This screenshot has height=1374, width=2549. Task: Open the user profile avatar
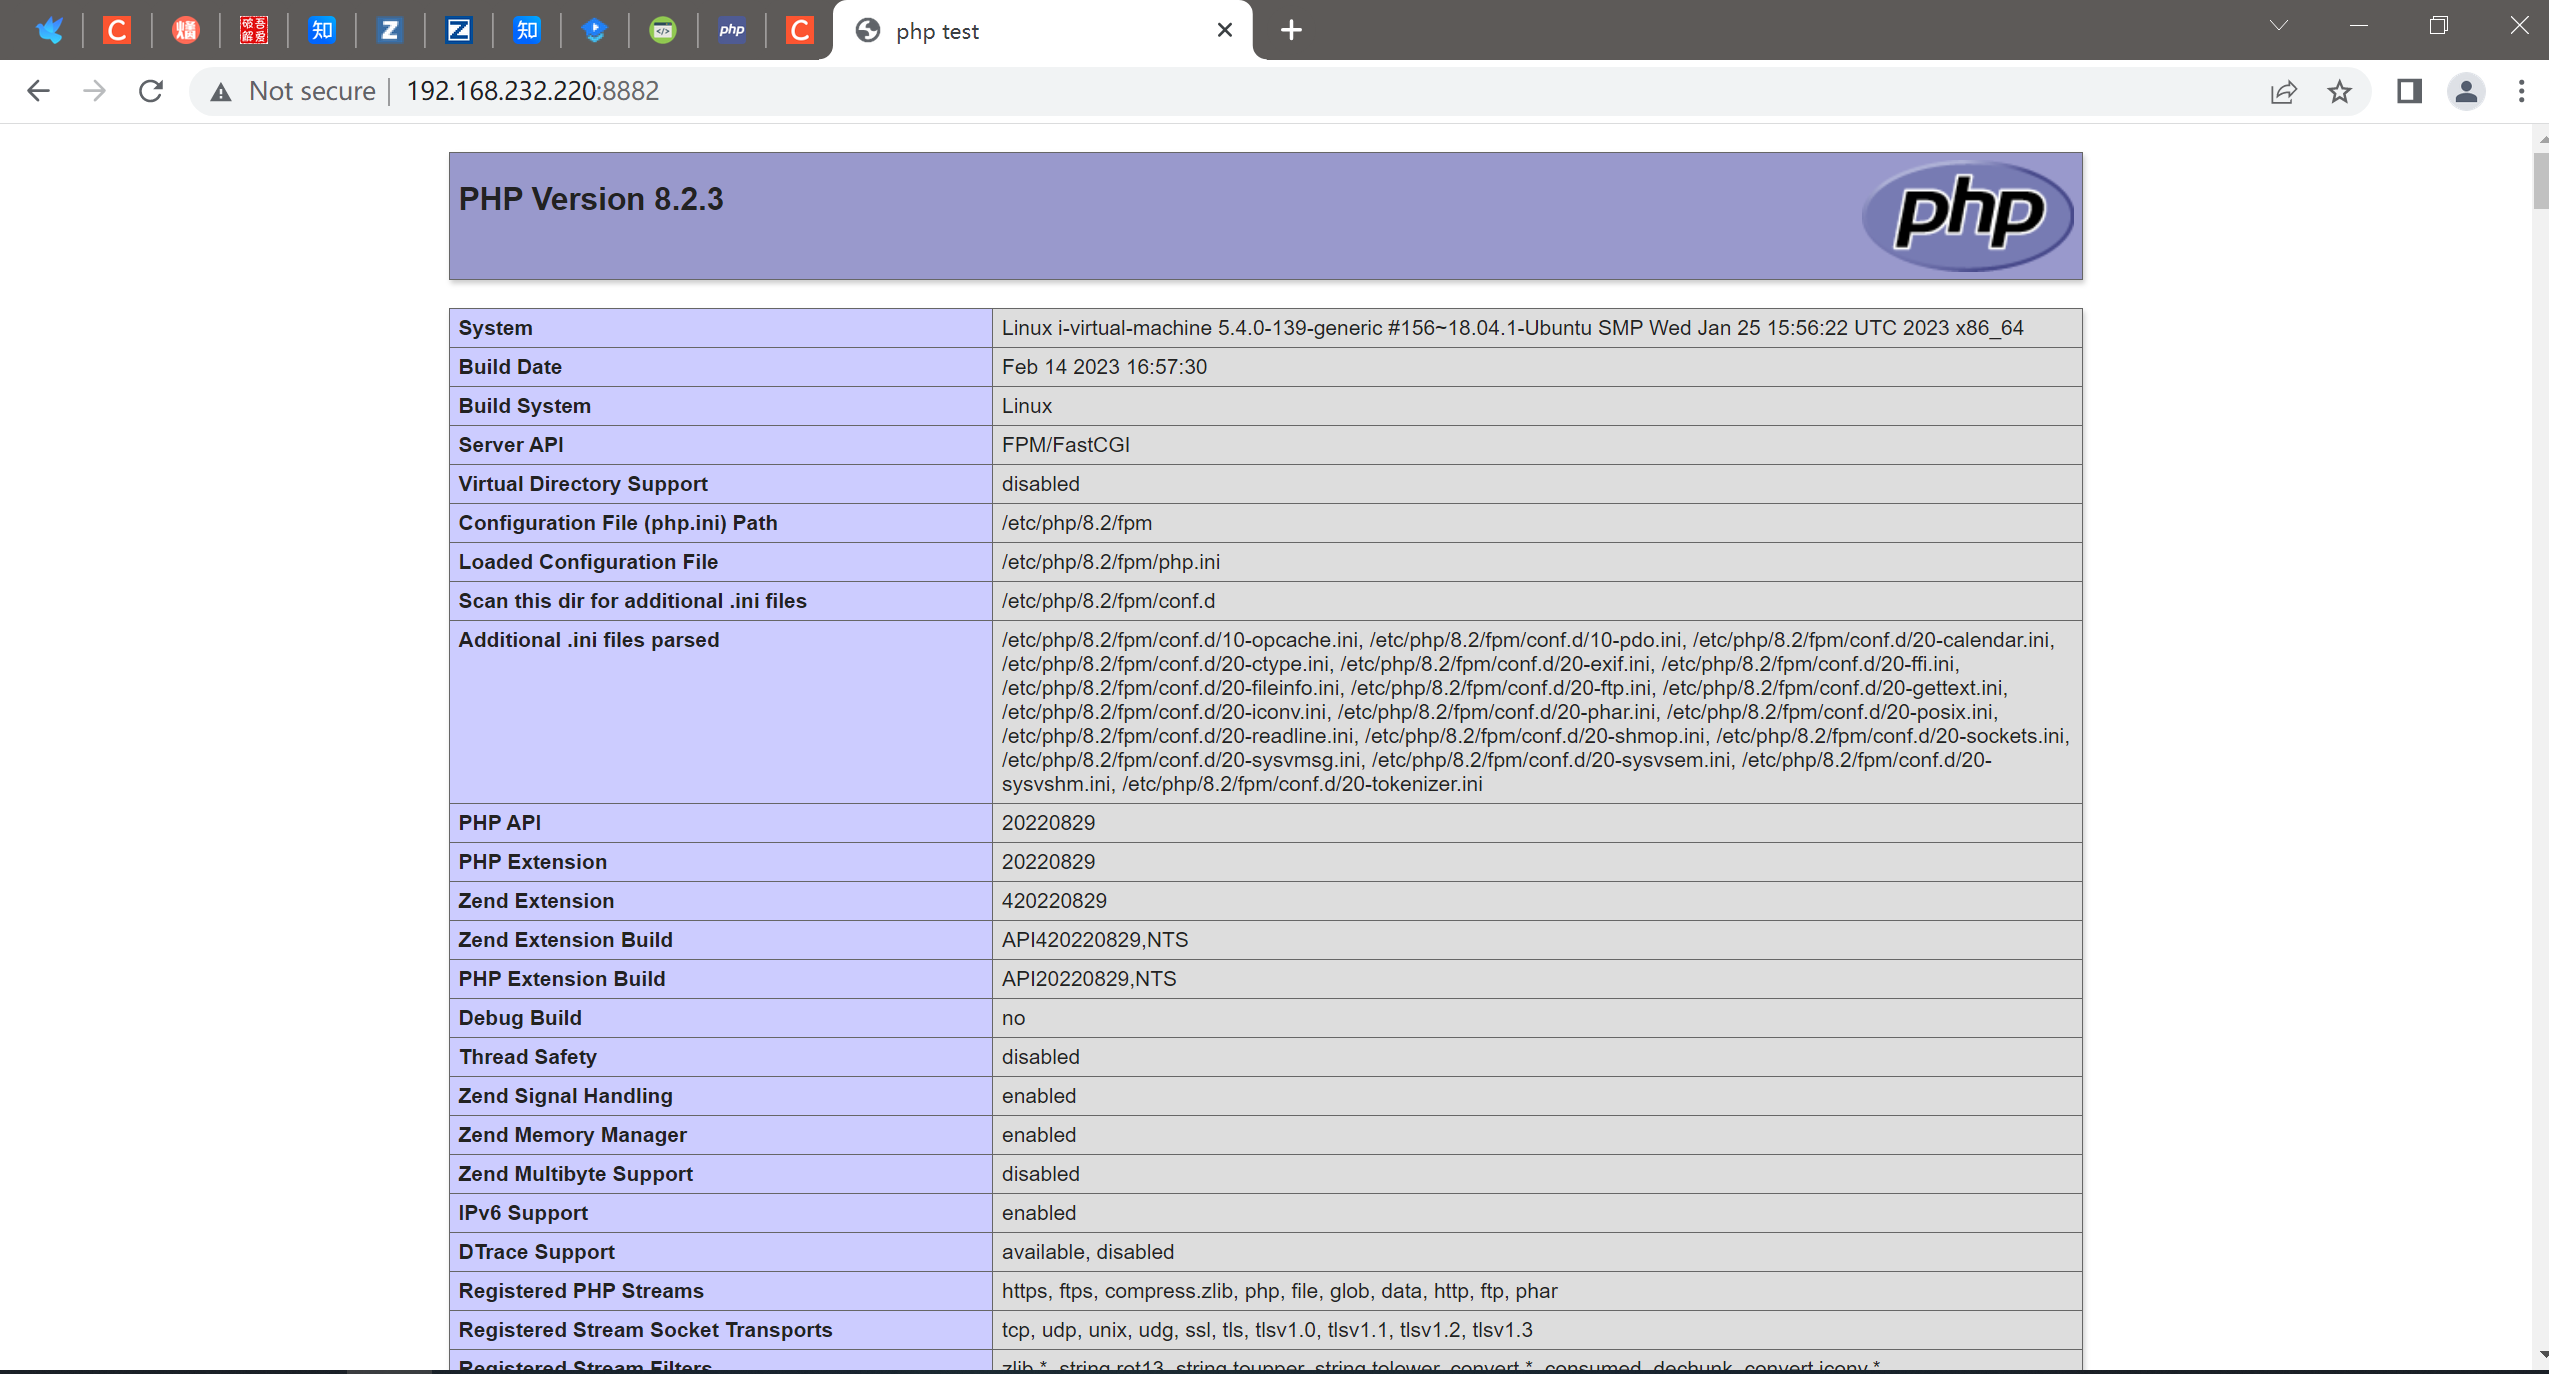click(2466, 92)
